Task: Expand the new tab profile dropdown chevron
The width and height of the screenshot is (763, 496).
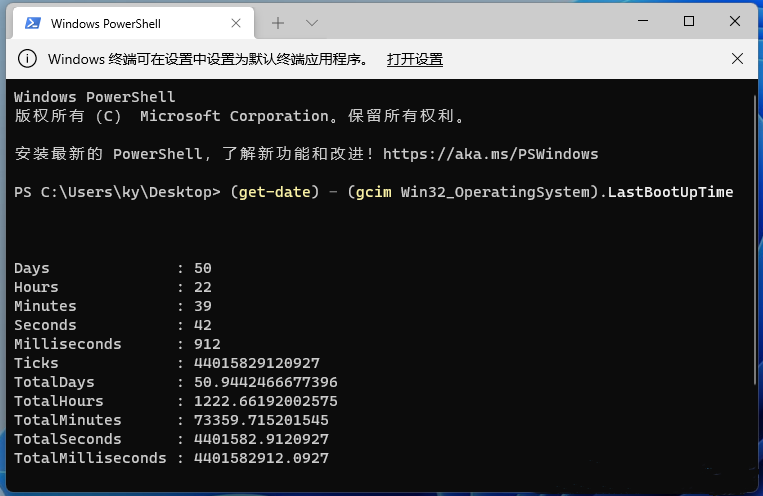Action: click(312, 22)
